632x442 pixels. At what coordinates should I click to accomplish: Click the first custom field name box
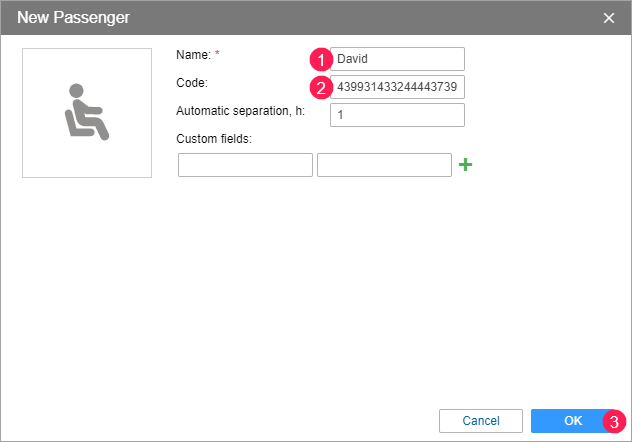point(245,165)
